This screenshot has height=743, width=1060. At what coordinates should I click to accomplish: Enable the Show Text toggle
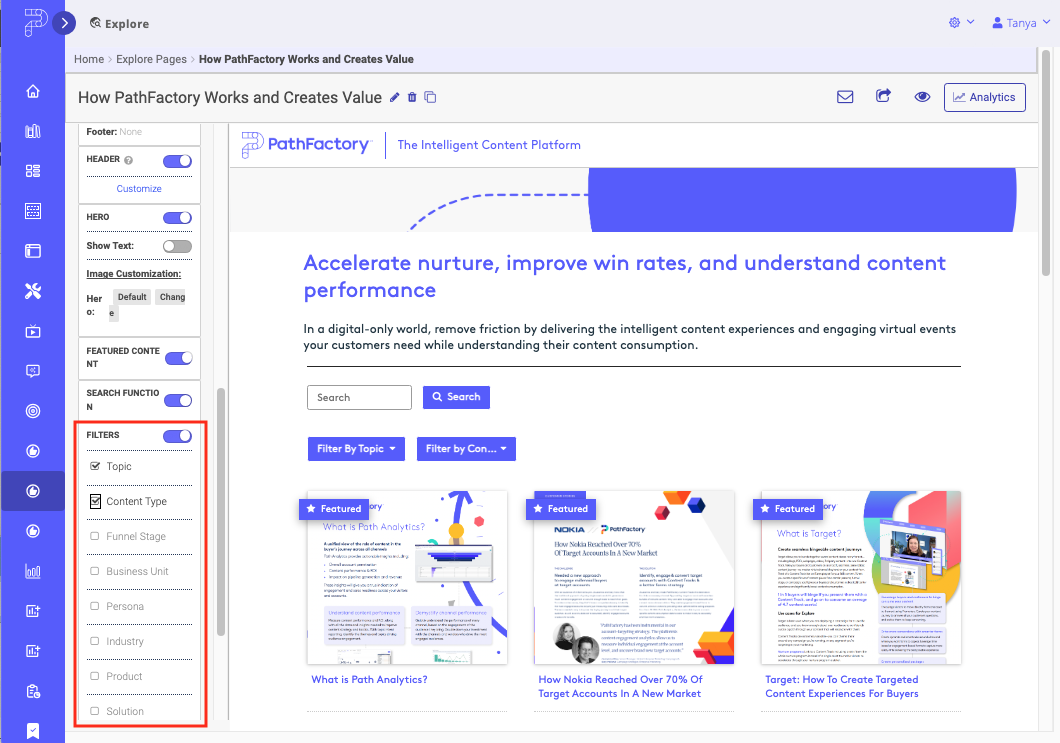[177, 246]
